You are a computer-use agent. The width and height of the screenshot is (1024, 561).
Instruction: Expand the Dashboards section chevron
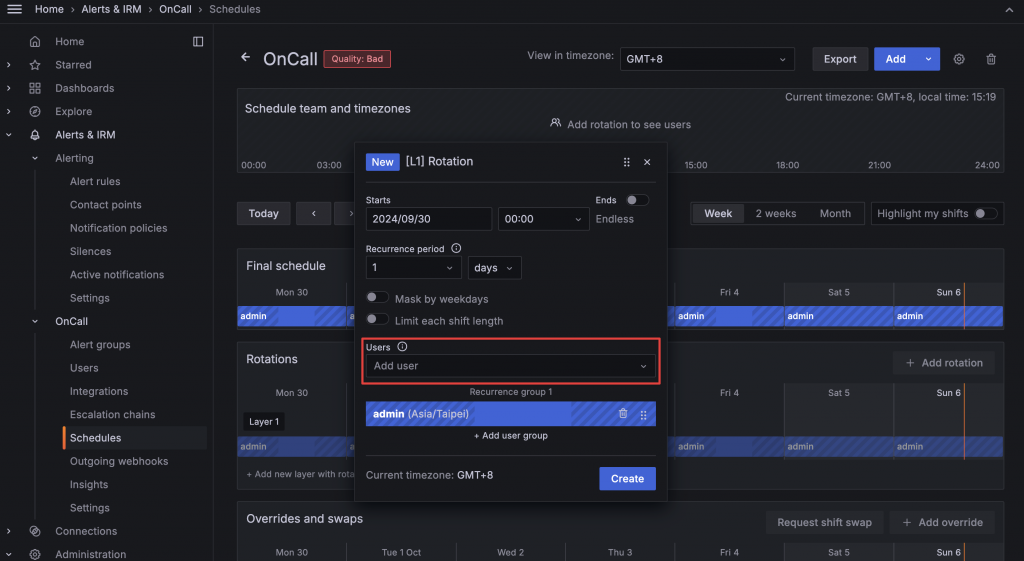(8, 88)
